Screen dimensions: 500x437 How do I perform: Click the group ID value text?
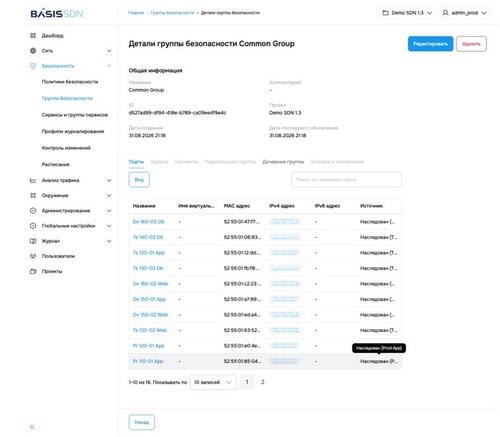177,113
